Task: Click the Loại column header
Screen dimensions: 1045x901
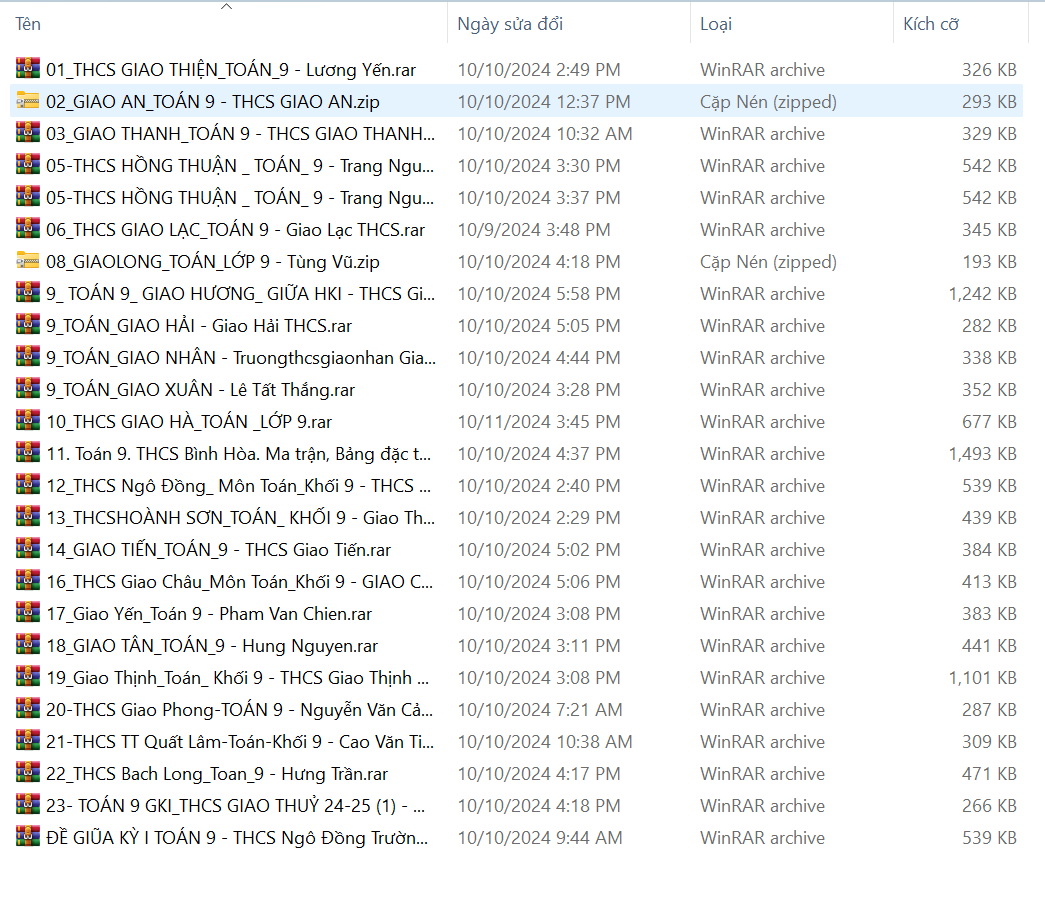Action: [x=716, y=24]
